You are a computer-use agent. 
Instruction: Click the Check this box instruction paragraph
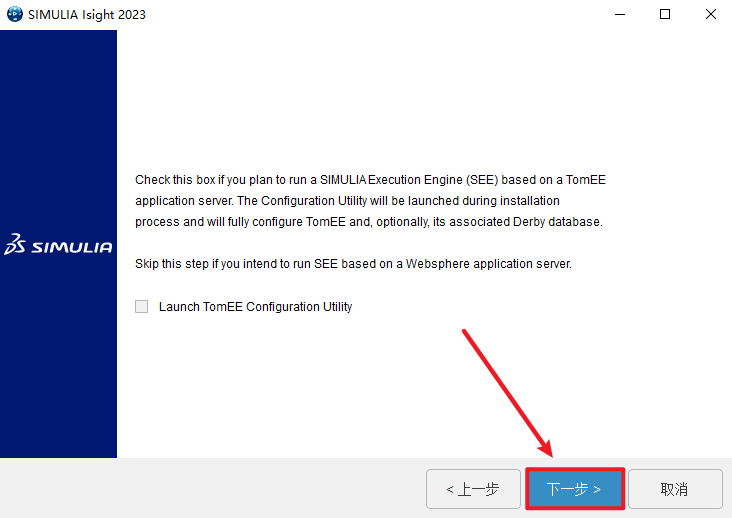370,201
